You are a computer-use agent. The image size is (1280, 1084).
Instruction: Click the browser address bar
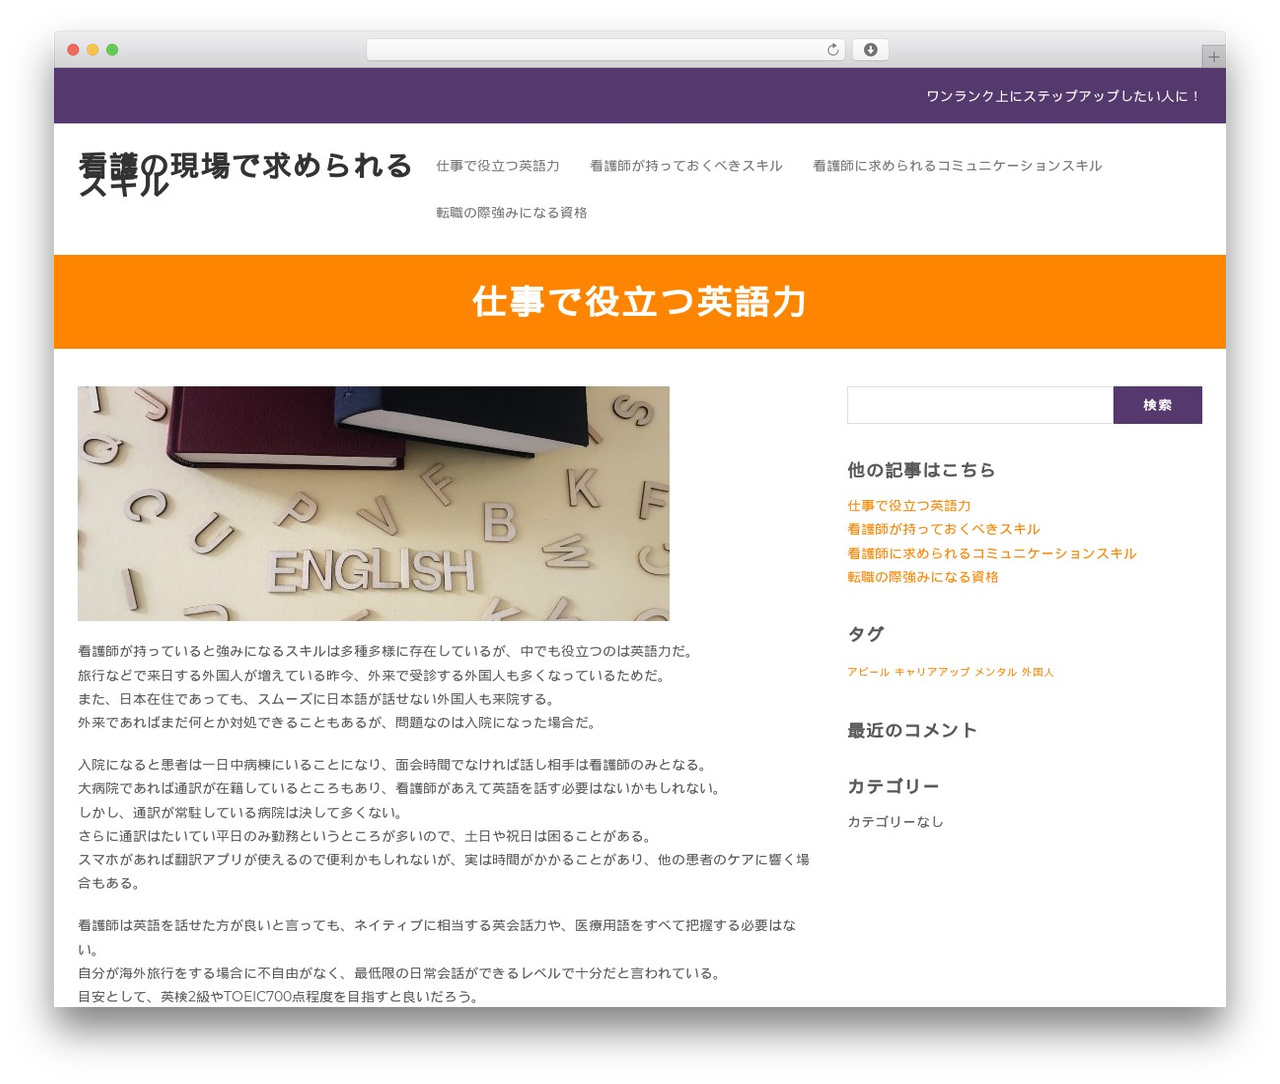605,50
